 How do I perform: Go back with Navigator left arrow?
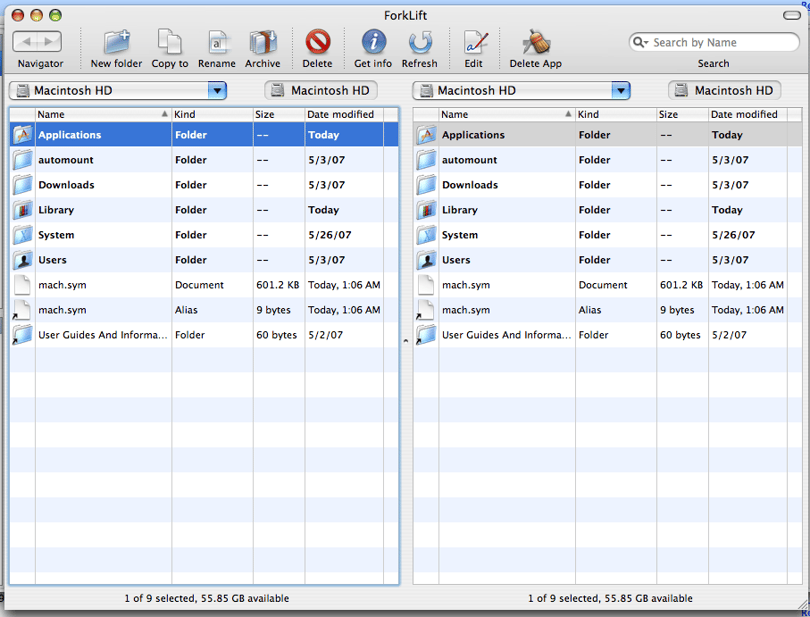pos(26,42)
